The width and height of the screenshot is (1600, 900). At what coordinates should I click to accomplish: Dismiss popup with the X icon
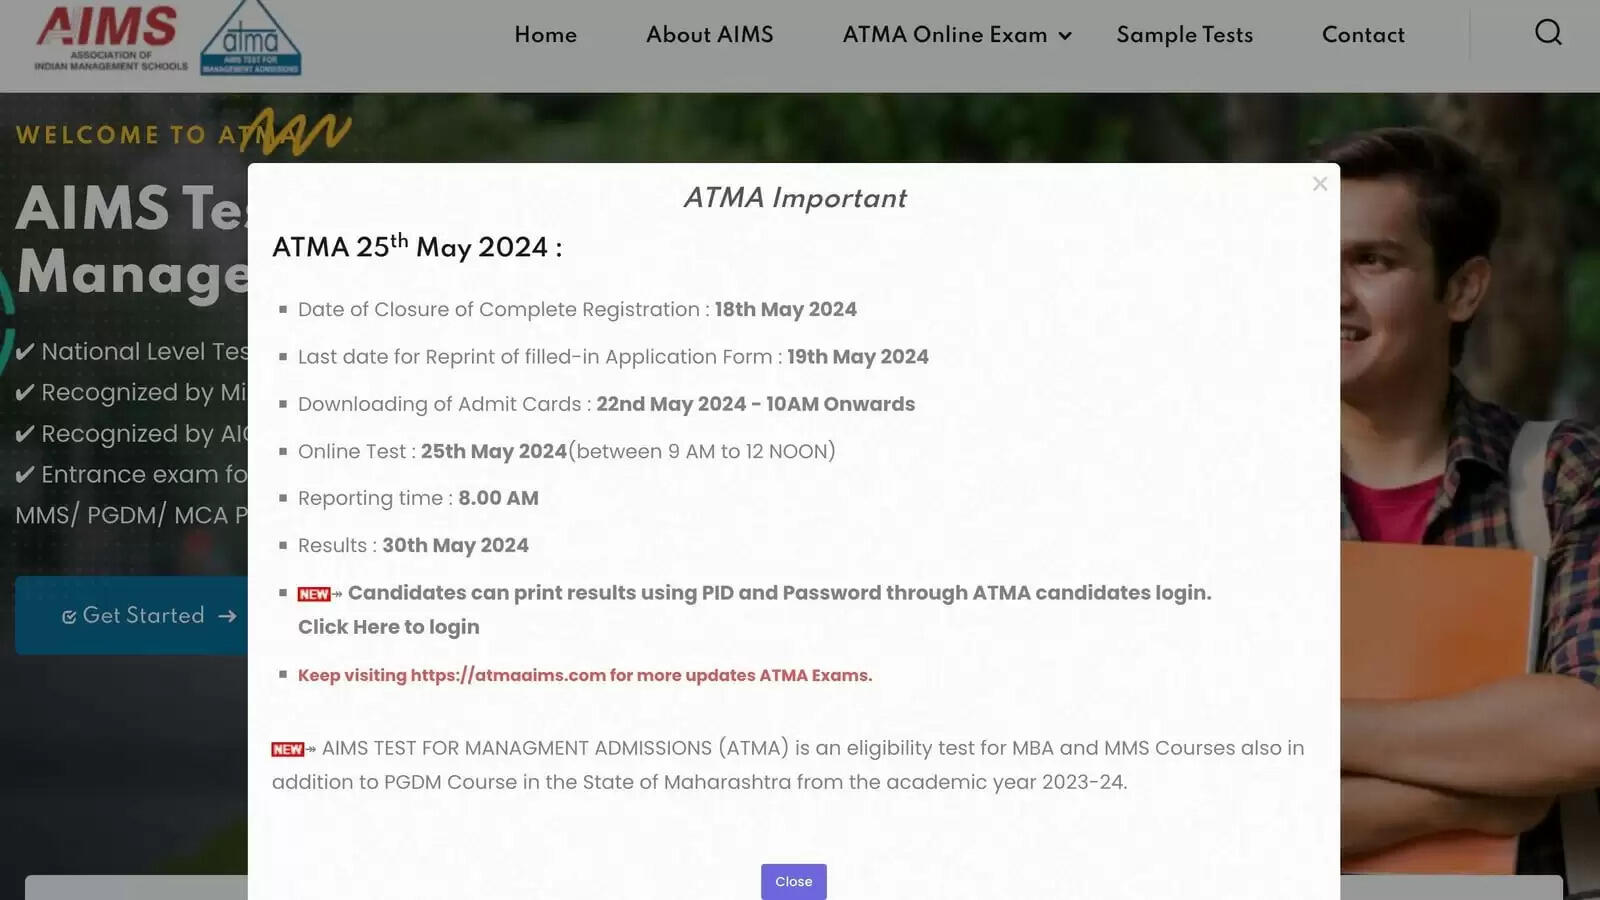point(1320,184)
